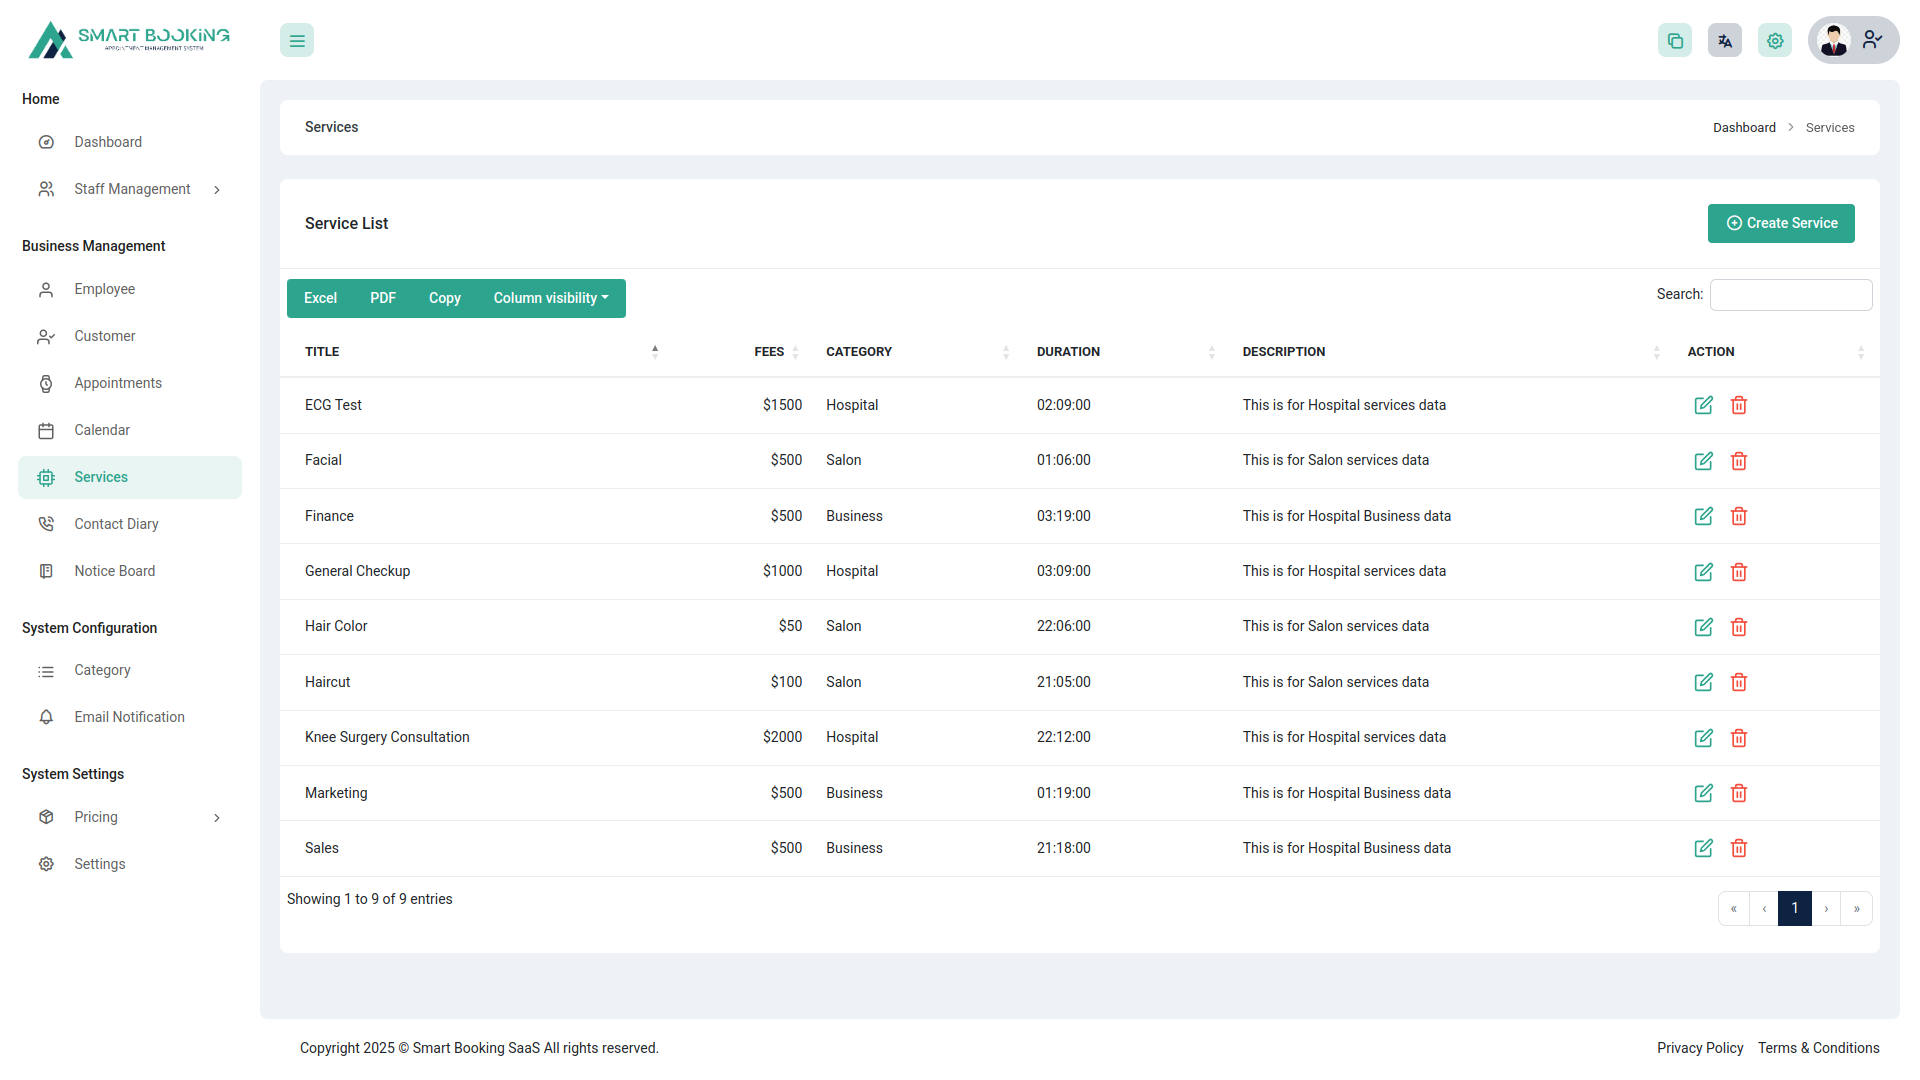Edit the ECG Test service using the pencil icon
This screenshot has width=1920, height=1080.
coord(1704,405)
